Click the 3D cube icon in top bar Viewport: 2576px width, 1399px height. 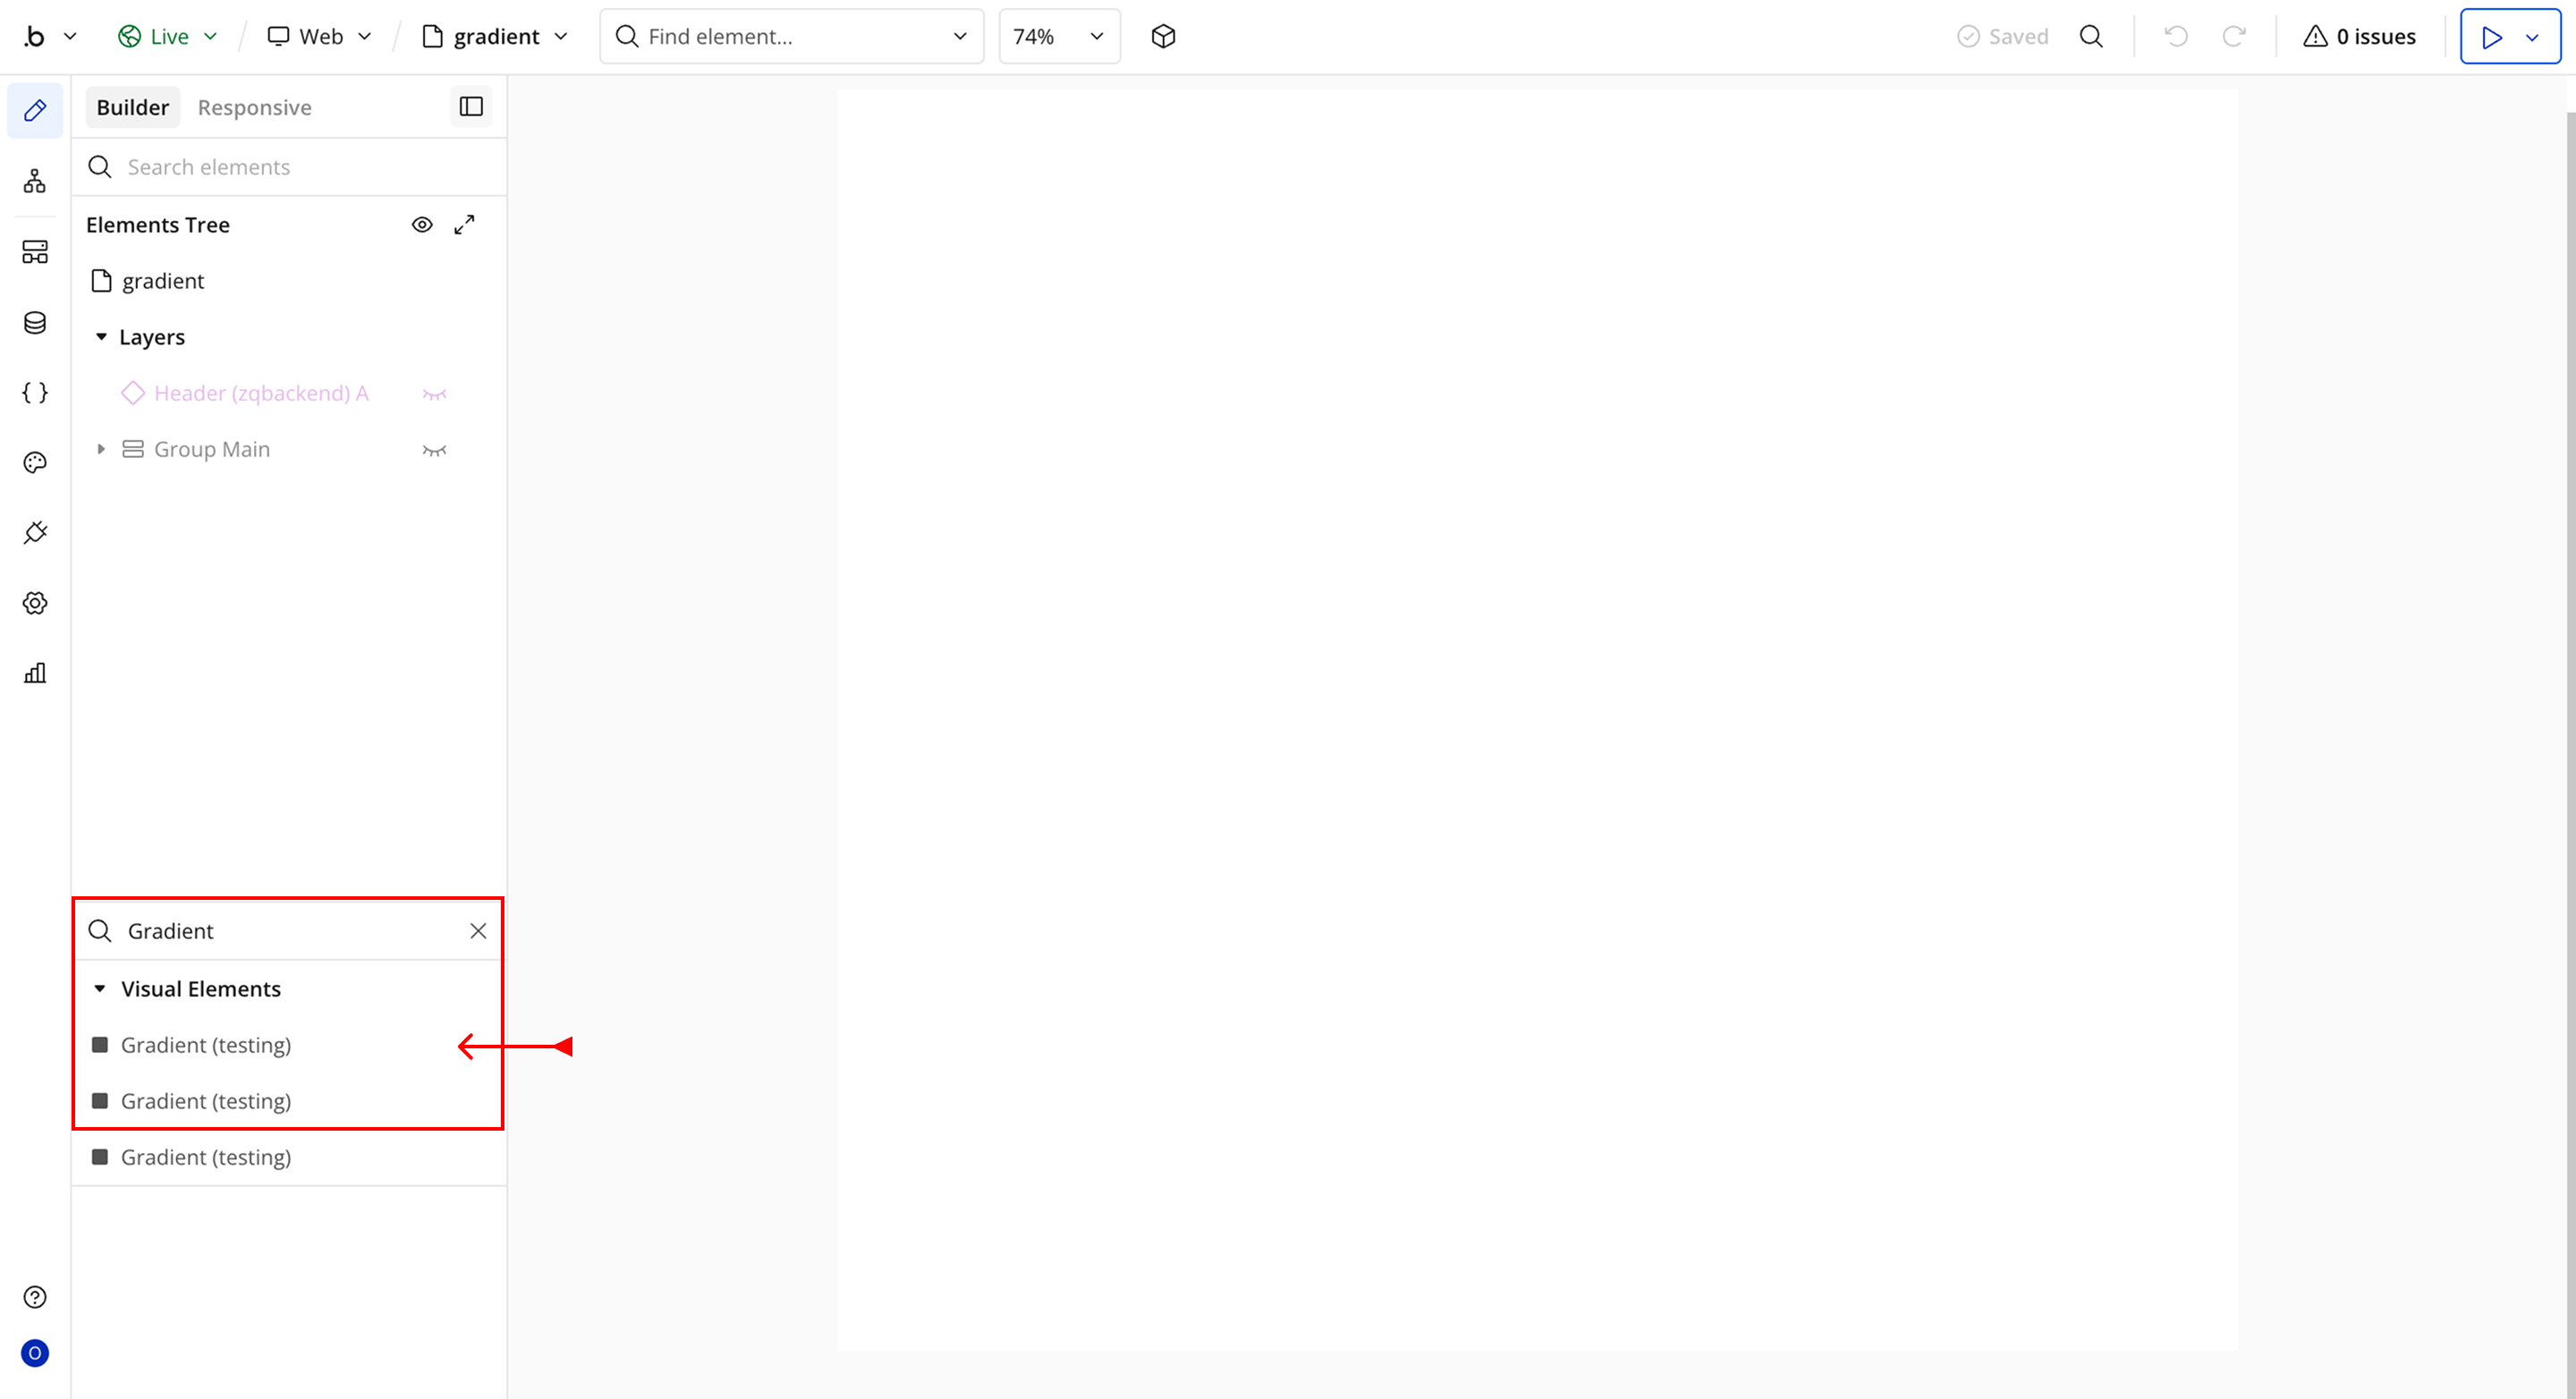(x=1163, y=37)
